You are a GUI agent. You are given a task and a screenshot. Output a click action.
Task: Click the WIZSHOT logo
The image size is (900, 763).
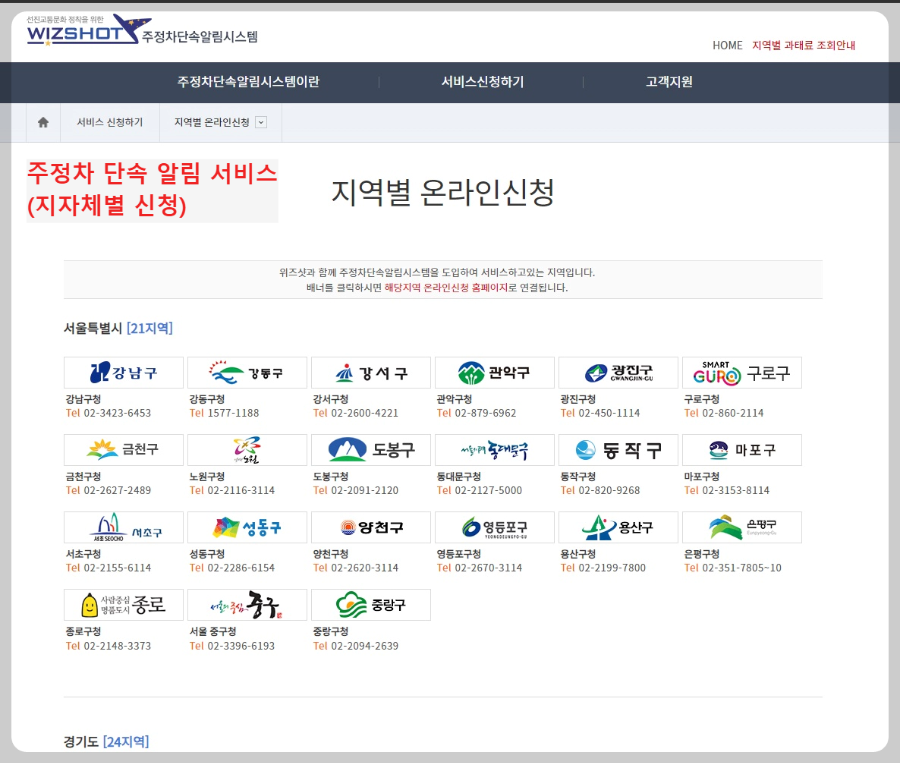click(x=78, y=34)
